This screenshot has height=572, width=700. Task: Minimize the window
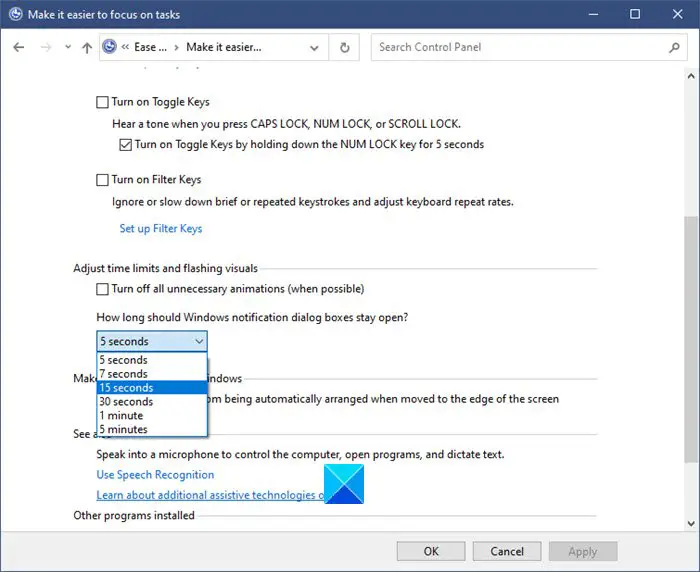pyautogui.click(x=593, y=14)
